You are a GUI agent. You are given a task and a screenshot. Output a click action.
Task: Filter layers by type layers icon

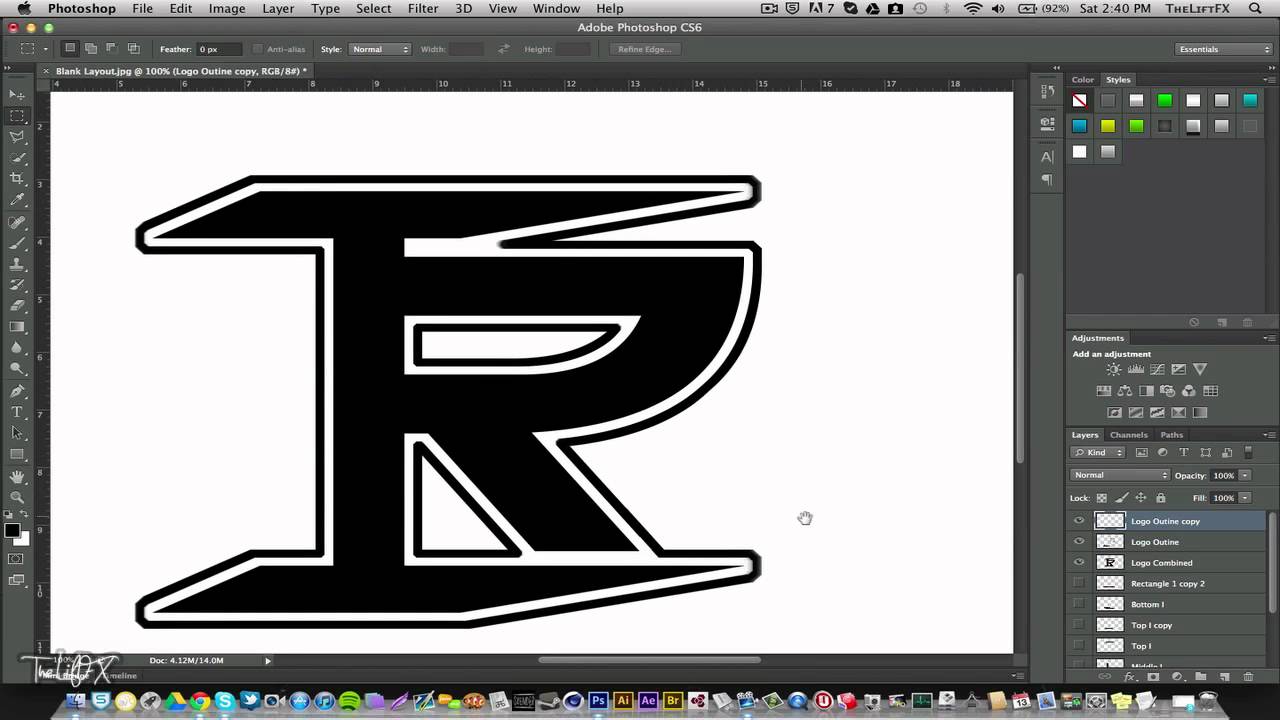pyautogui.click(x=1184, y=453)
